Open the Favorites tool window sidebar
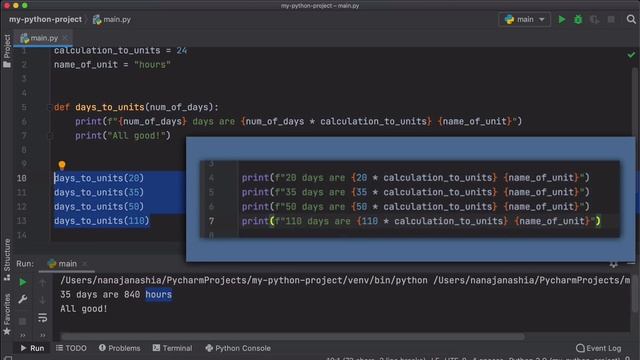Screen dimensions: 640x360 pyautogui.click(x=7, y=314)
